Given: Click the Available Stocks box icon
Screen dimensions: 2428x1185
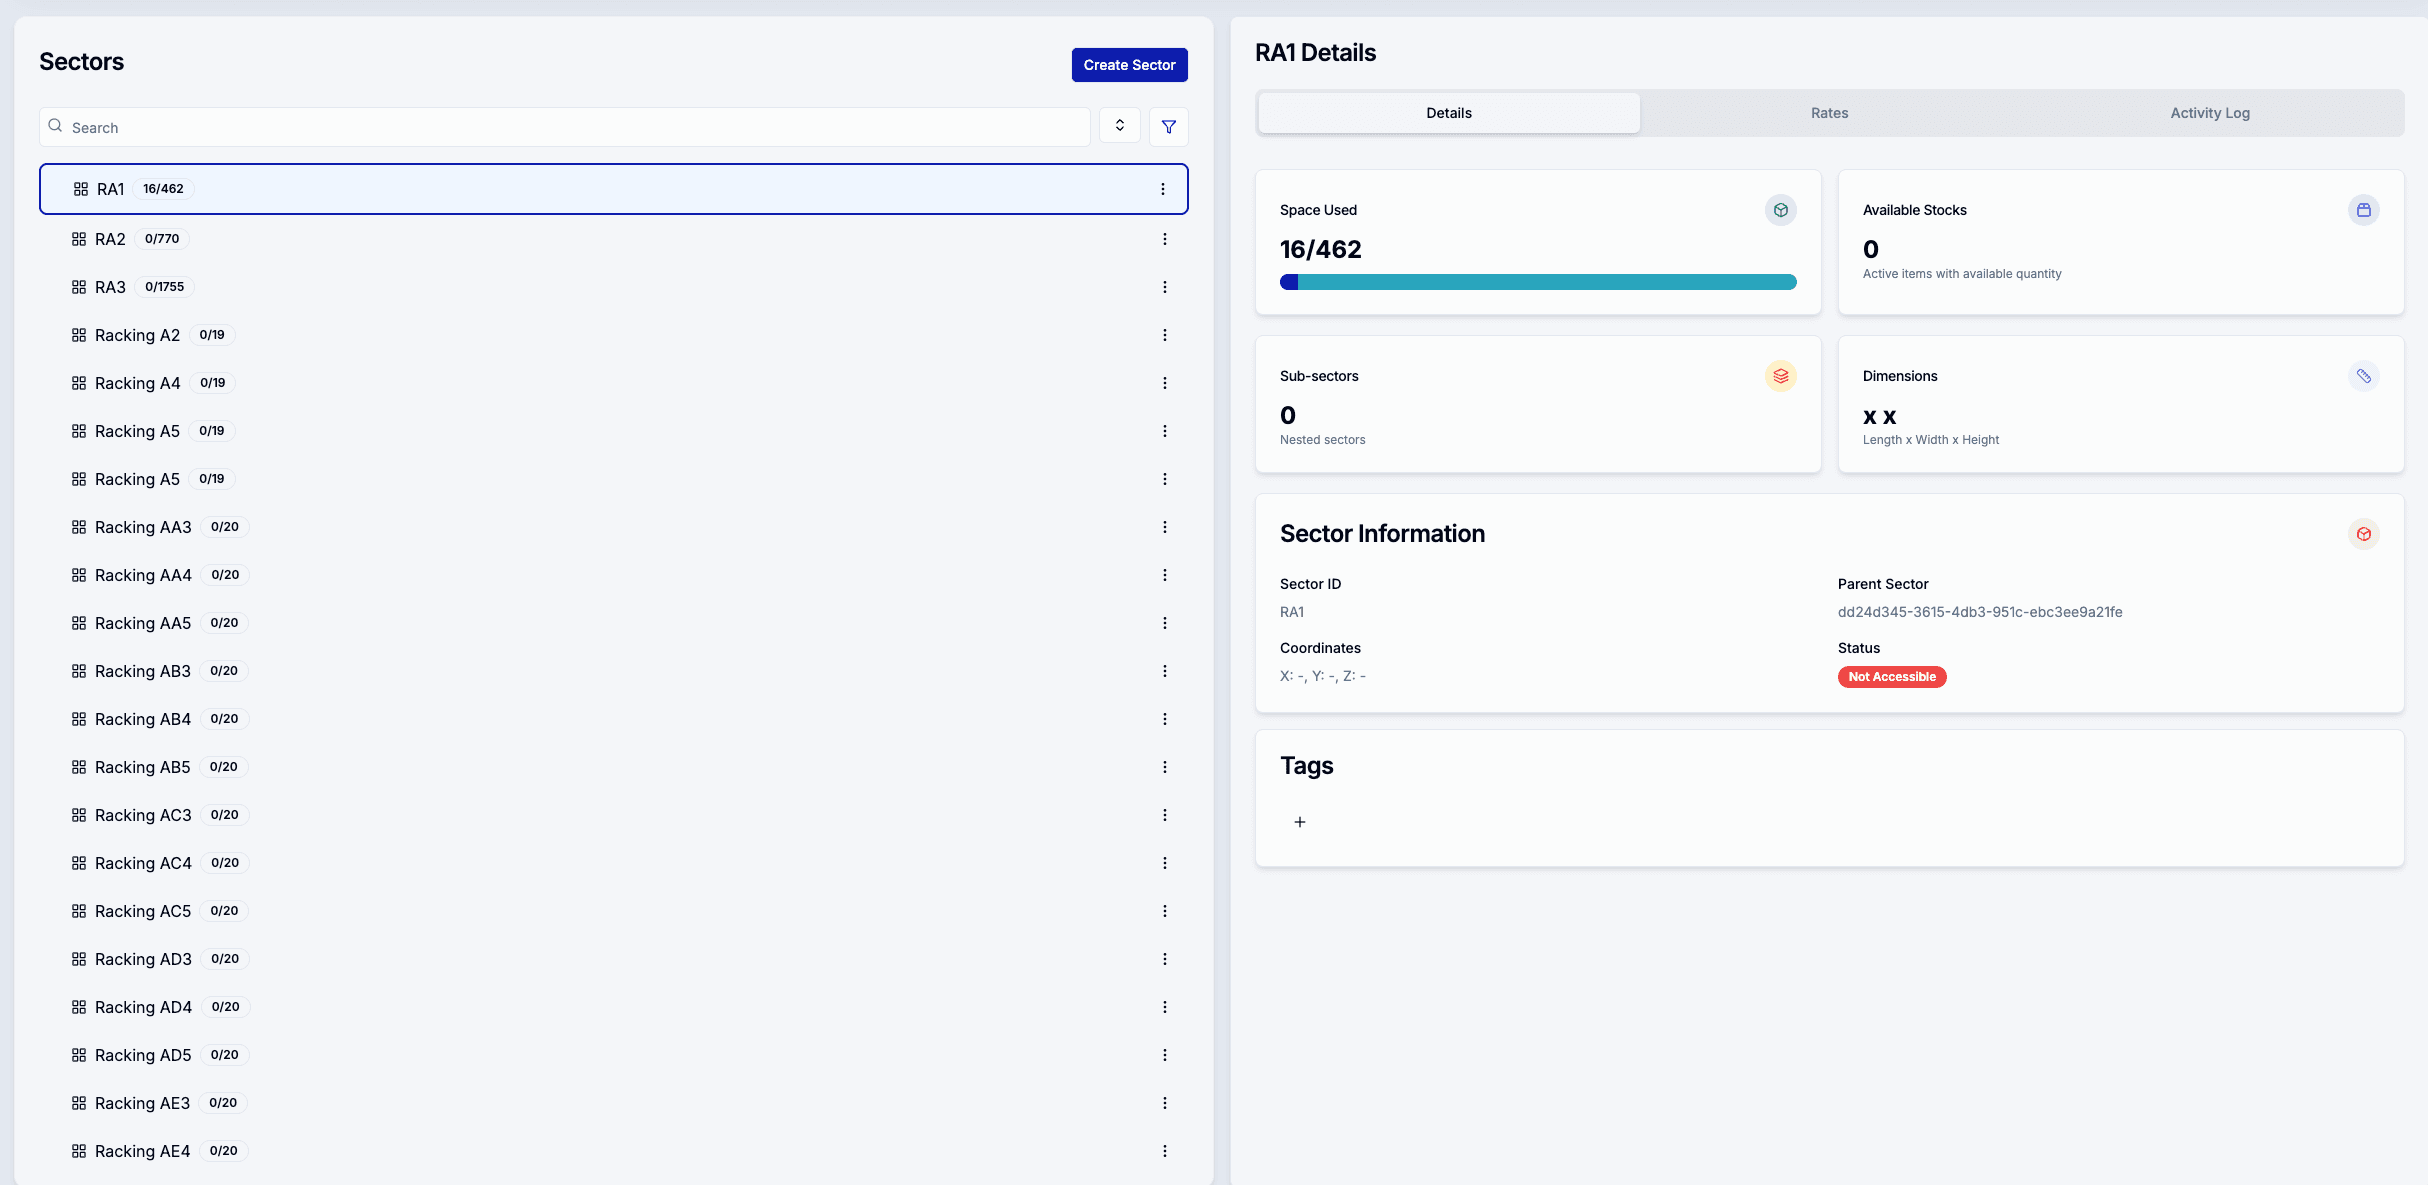Looking at the screenshot, I should 2363,210.
